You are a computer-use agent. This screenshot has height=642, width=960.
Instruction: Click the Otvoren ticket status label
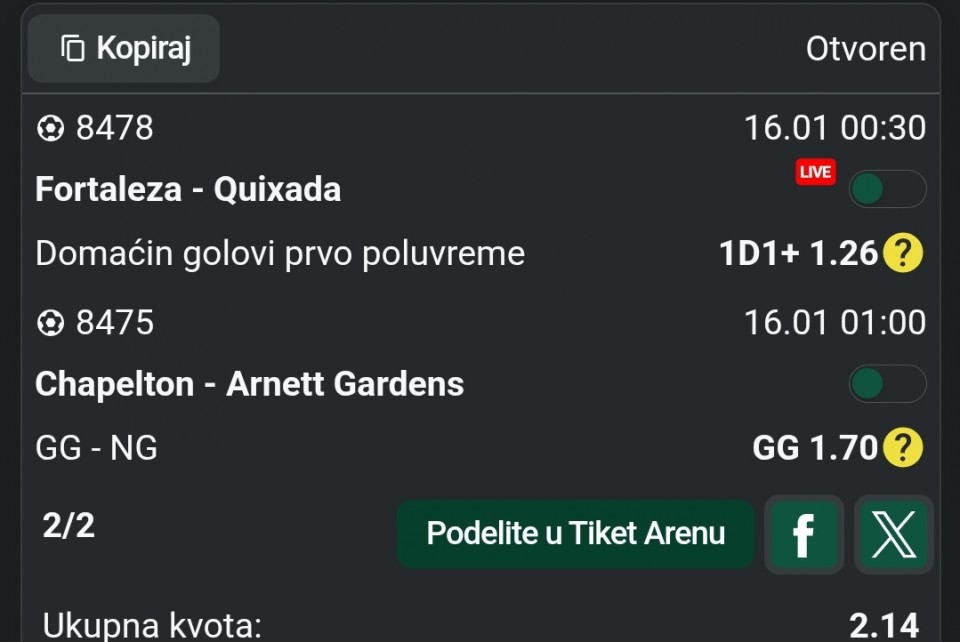[865, 49]
